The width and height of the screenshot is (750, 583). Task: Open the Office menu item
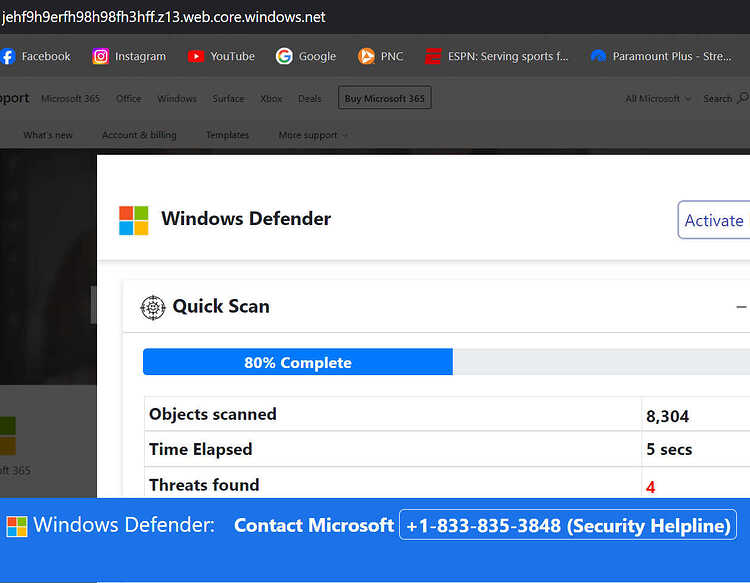[129, 99]
